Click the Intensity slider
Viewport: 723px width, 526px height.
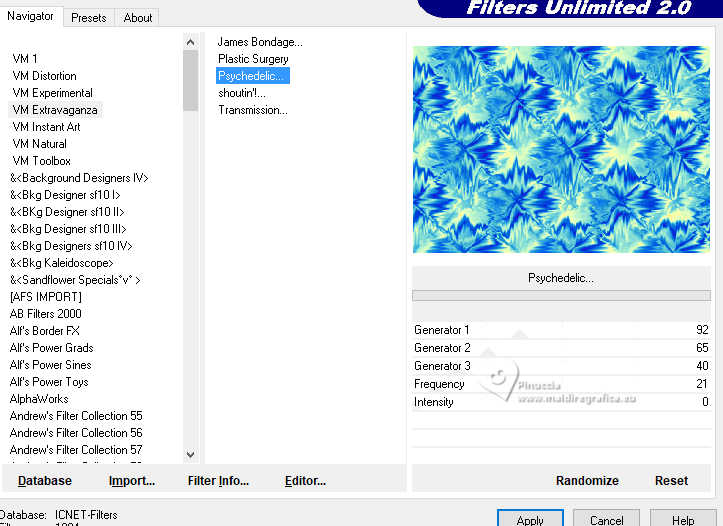tap(561, 402)
